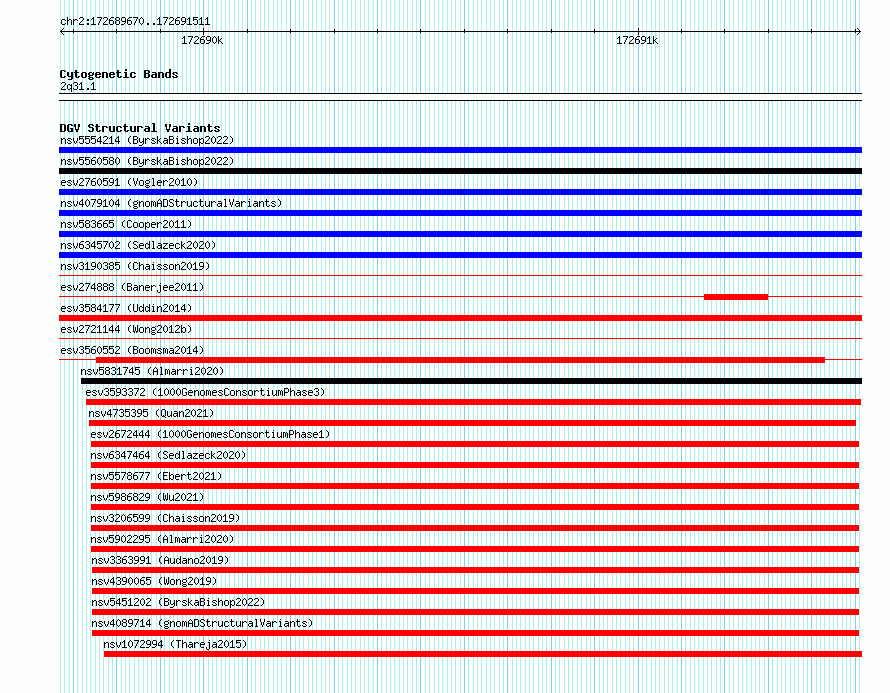Click the blue bar under nsv583665

coord(460,234)
